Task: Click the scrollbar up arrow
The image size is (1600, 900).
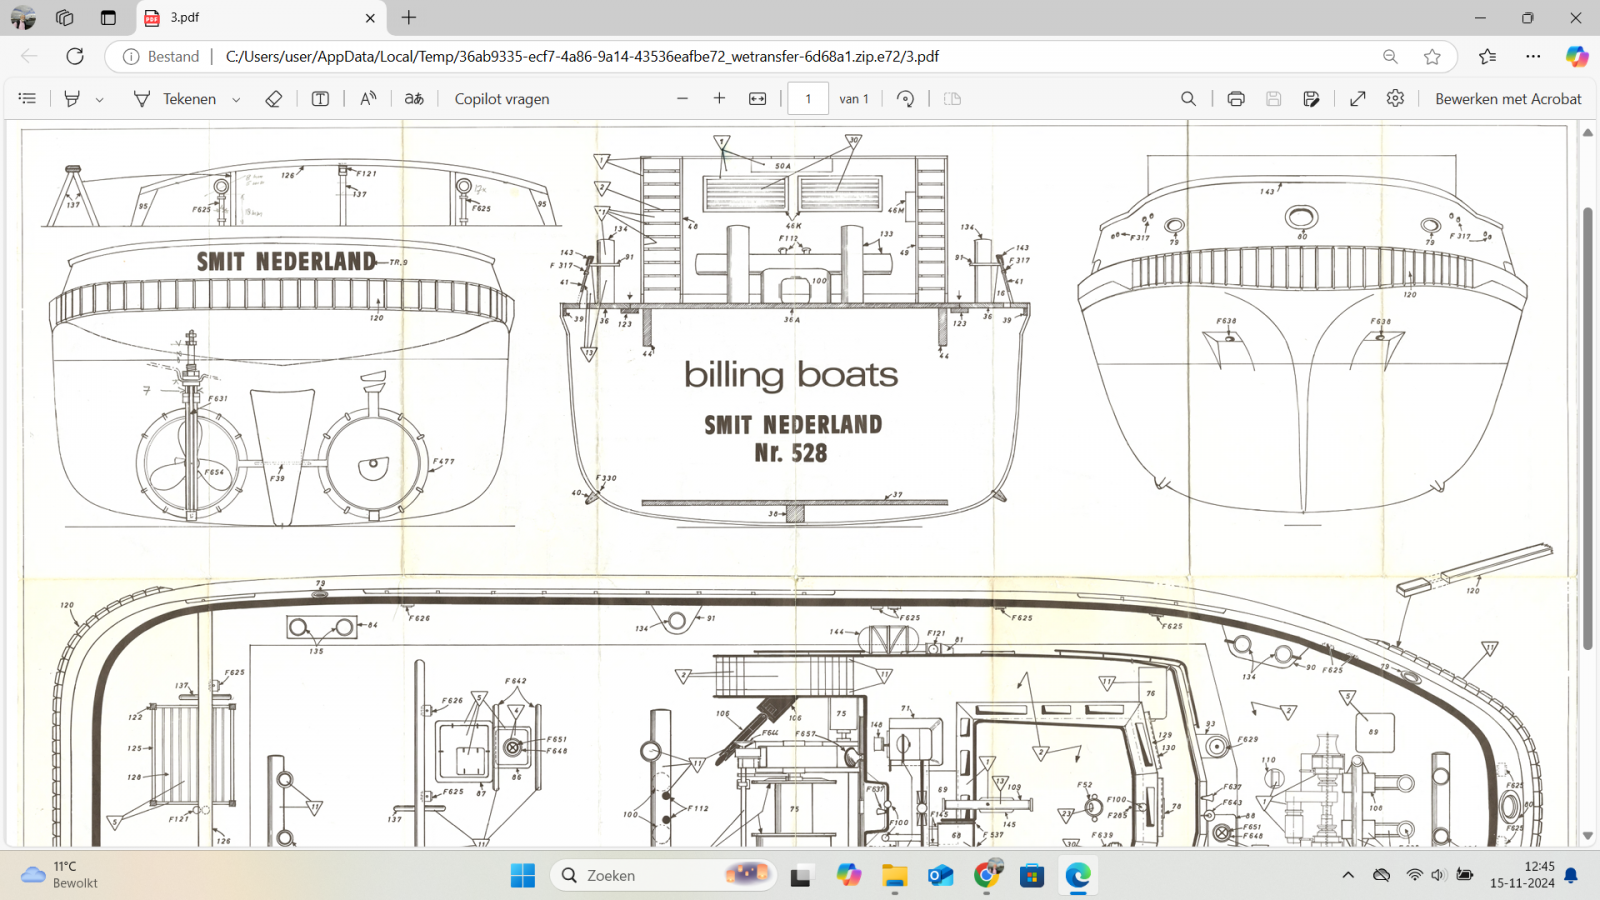Action: tap(1587, 132)
